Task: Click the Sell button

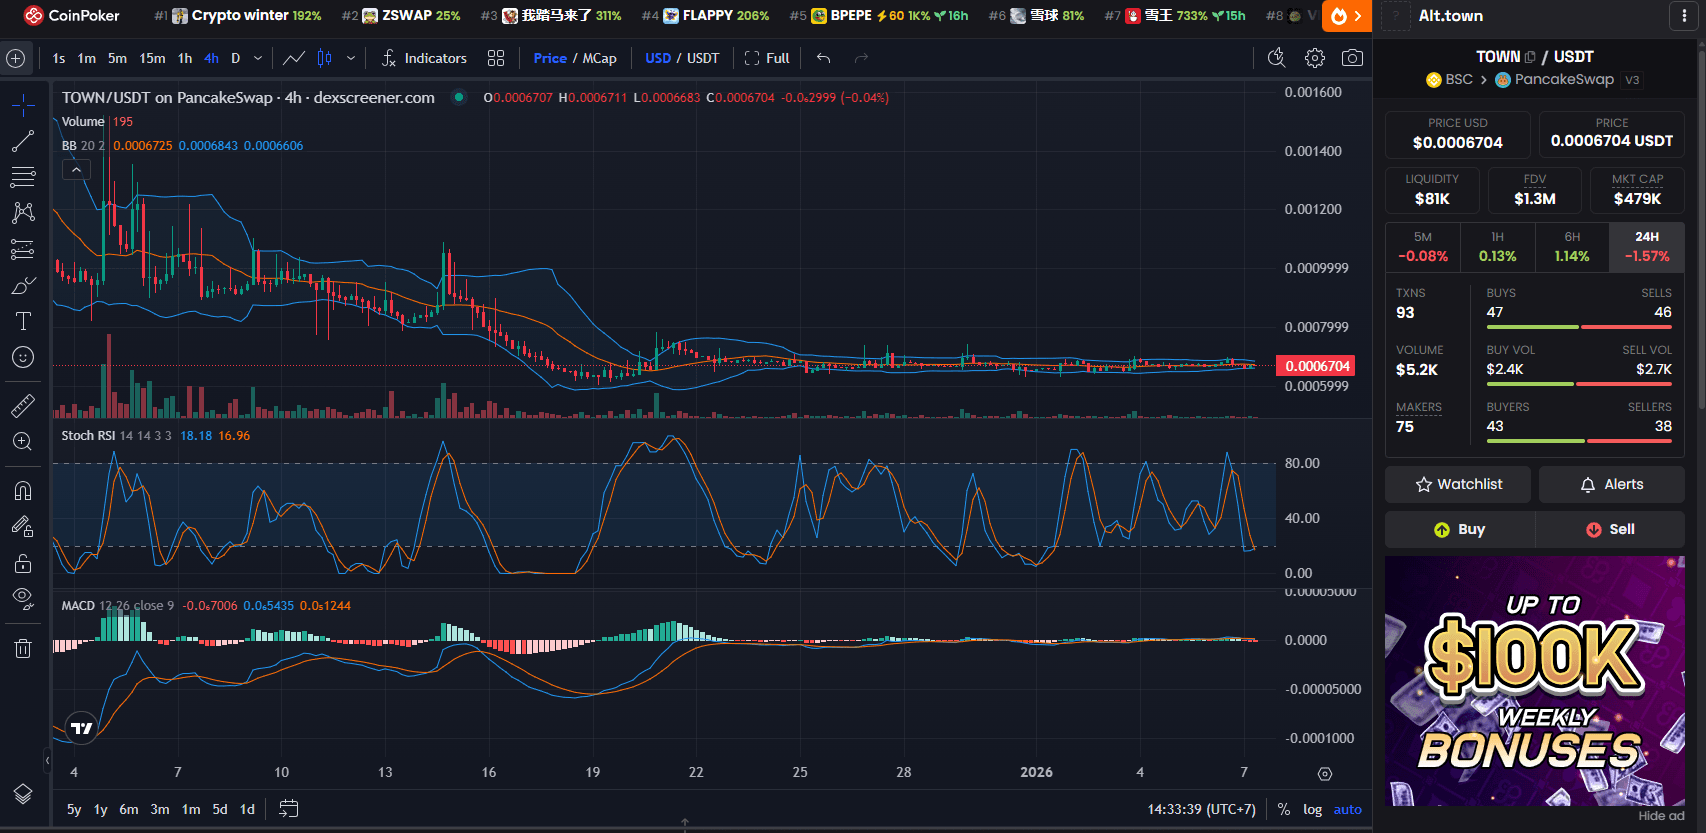Action: click(1610, 529)
